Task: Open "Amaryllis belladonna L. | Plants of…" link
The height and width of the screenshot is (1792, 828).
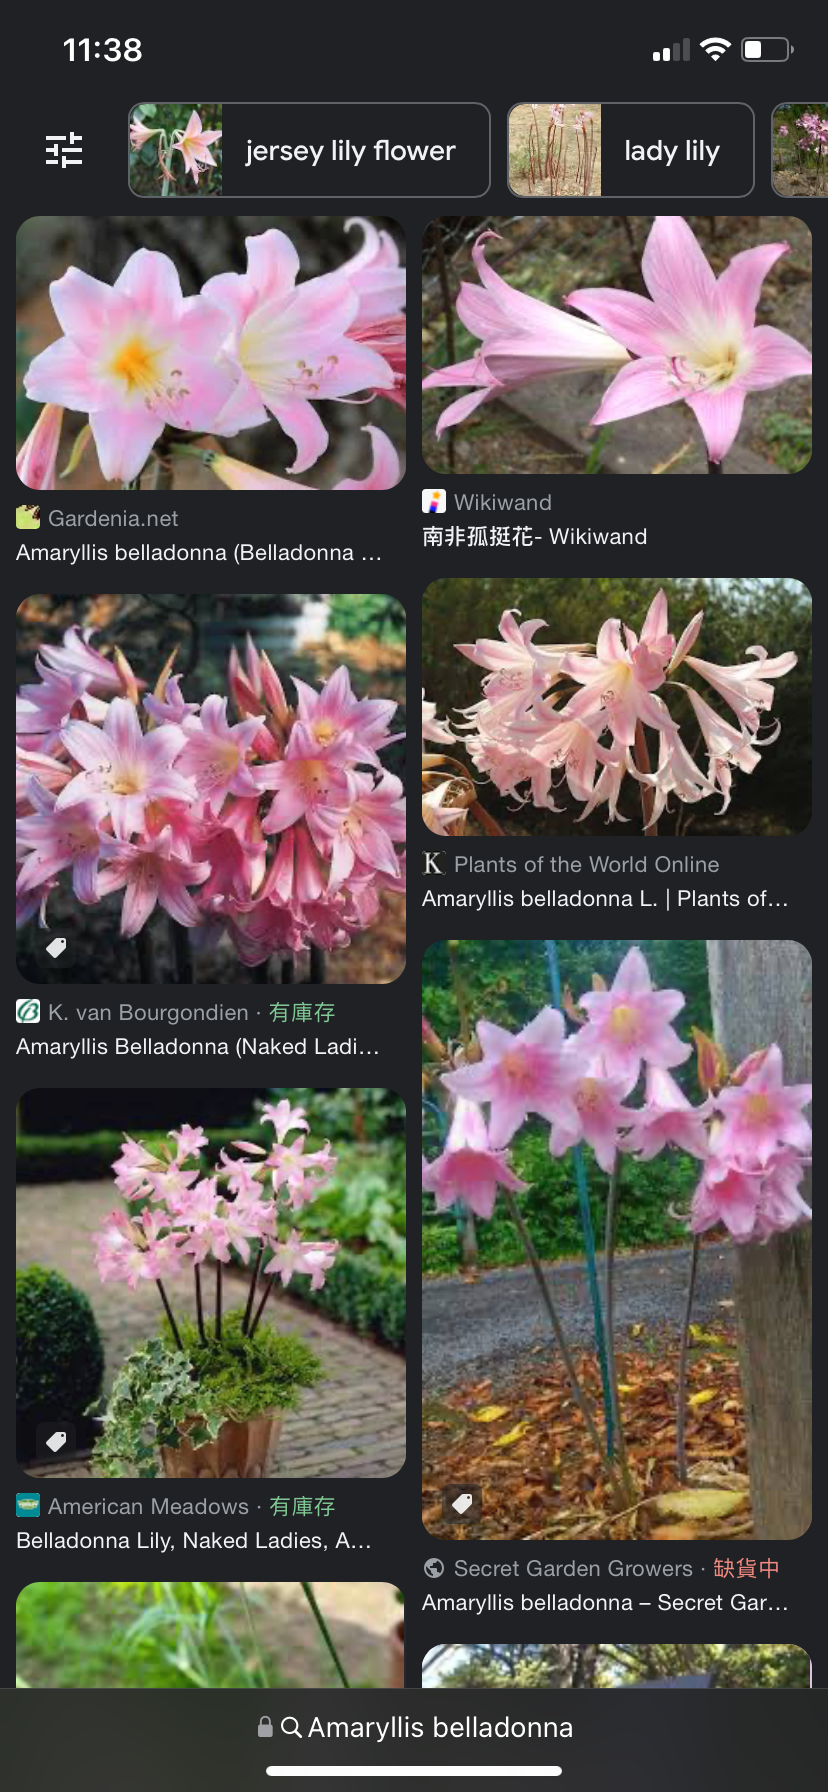Action: point(605,898)
